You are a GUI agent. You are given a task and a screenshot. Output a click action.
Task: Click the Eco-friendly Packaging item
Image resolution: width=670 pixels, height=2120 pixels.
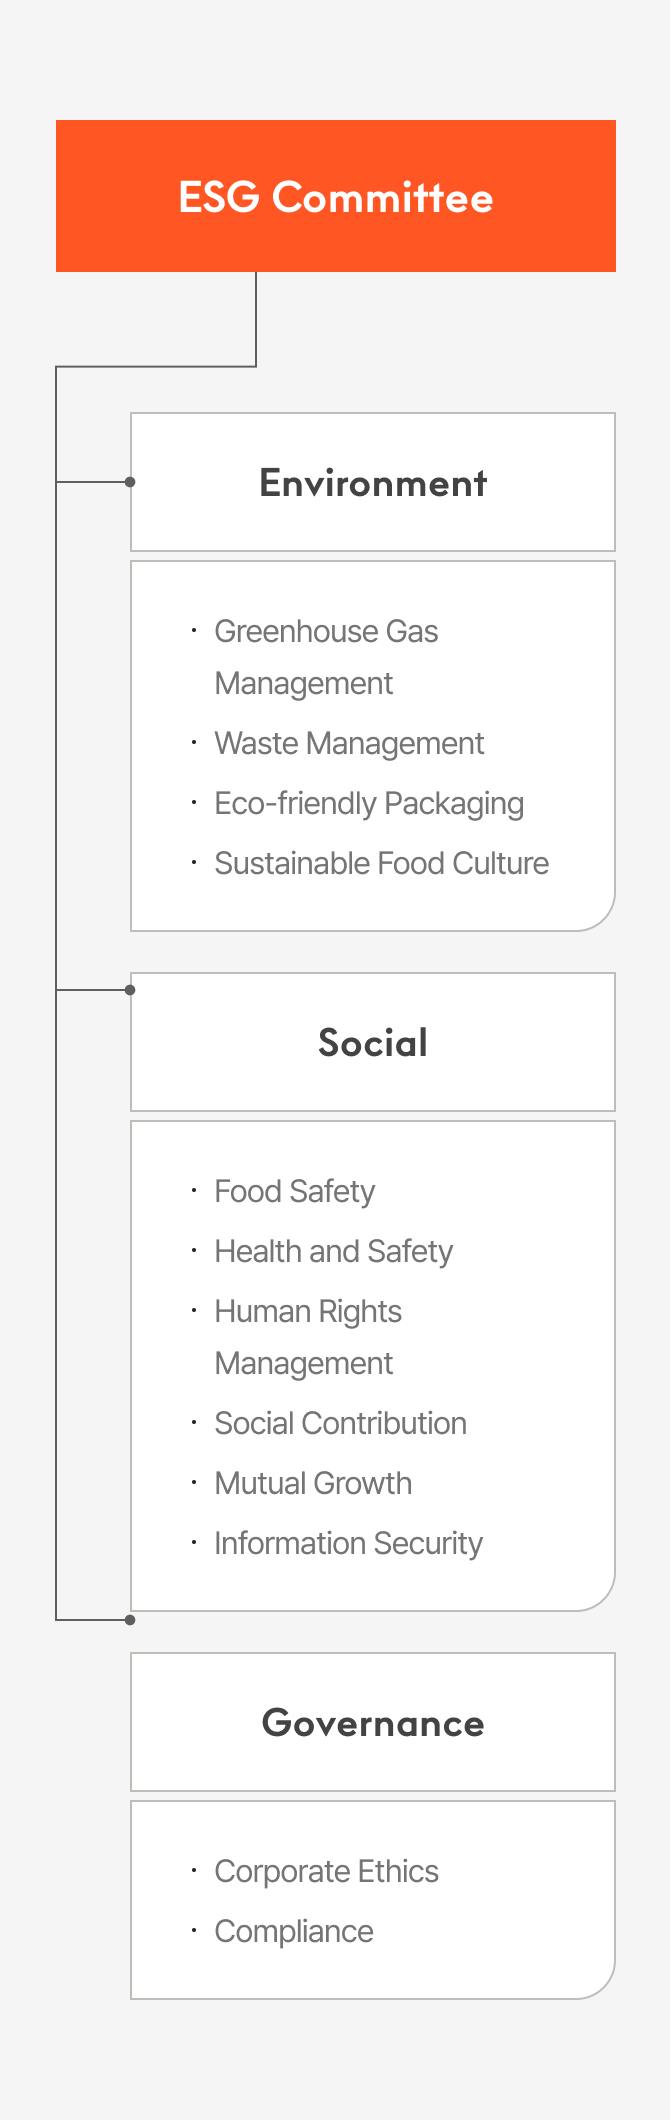(369, 803)
